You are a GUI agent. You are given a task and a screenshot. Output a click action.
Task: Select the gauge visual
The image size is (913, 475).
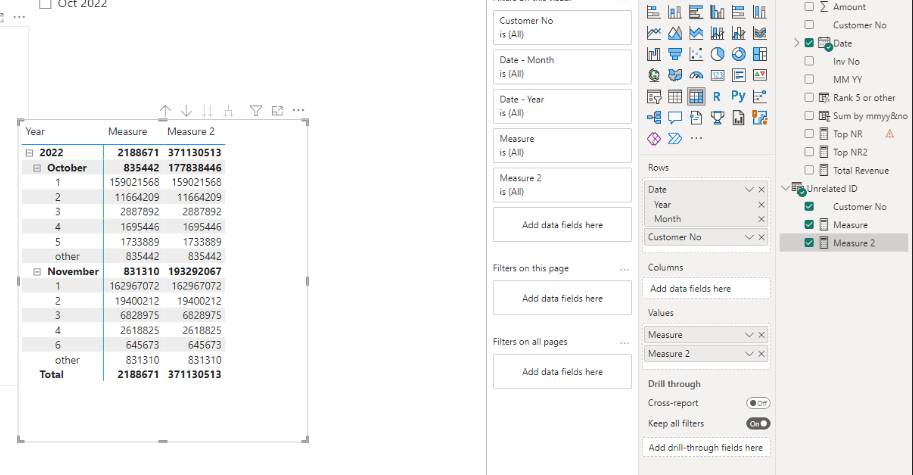(696, 75)
